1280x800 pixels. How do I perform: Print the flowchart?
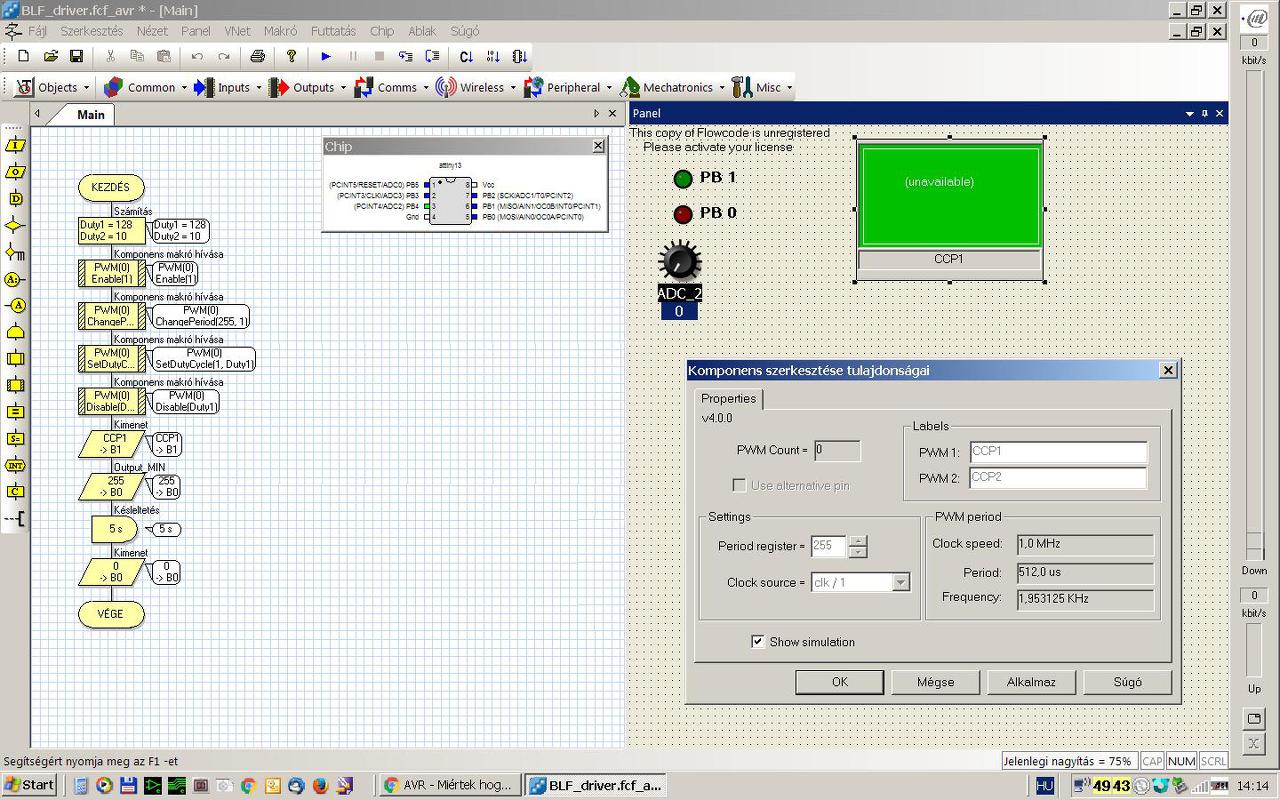pyautogui.click(x=257, y=57)
